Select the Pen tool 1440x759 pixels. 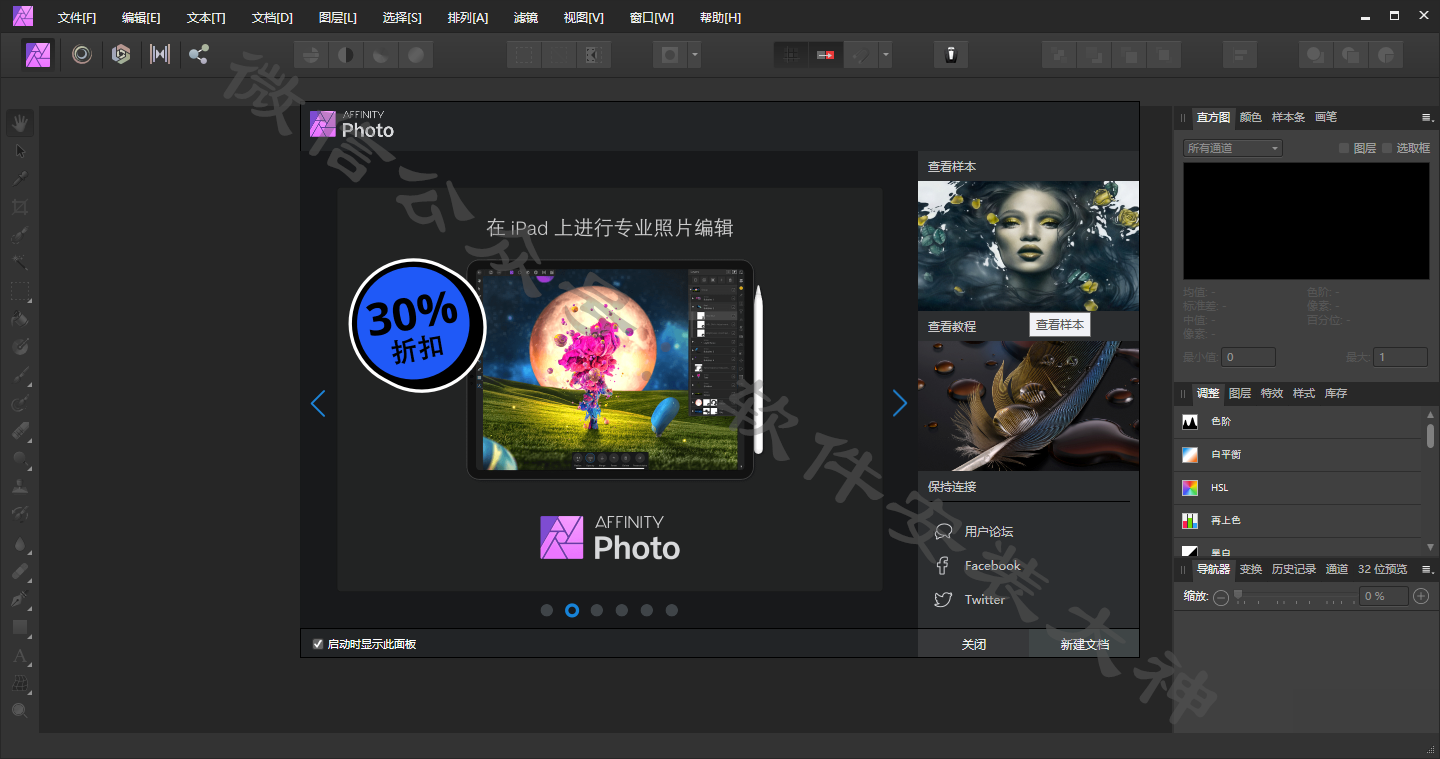[20, 599]
